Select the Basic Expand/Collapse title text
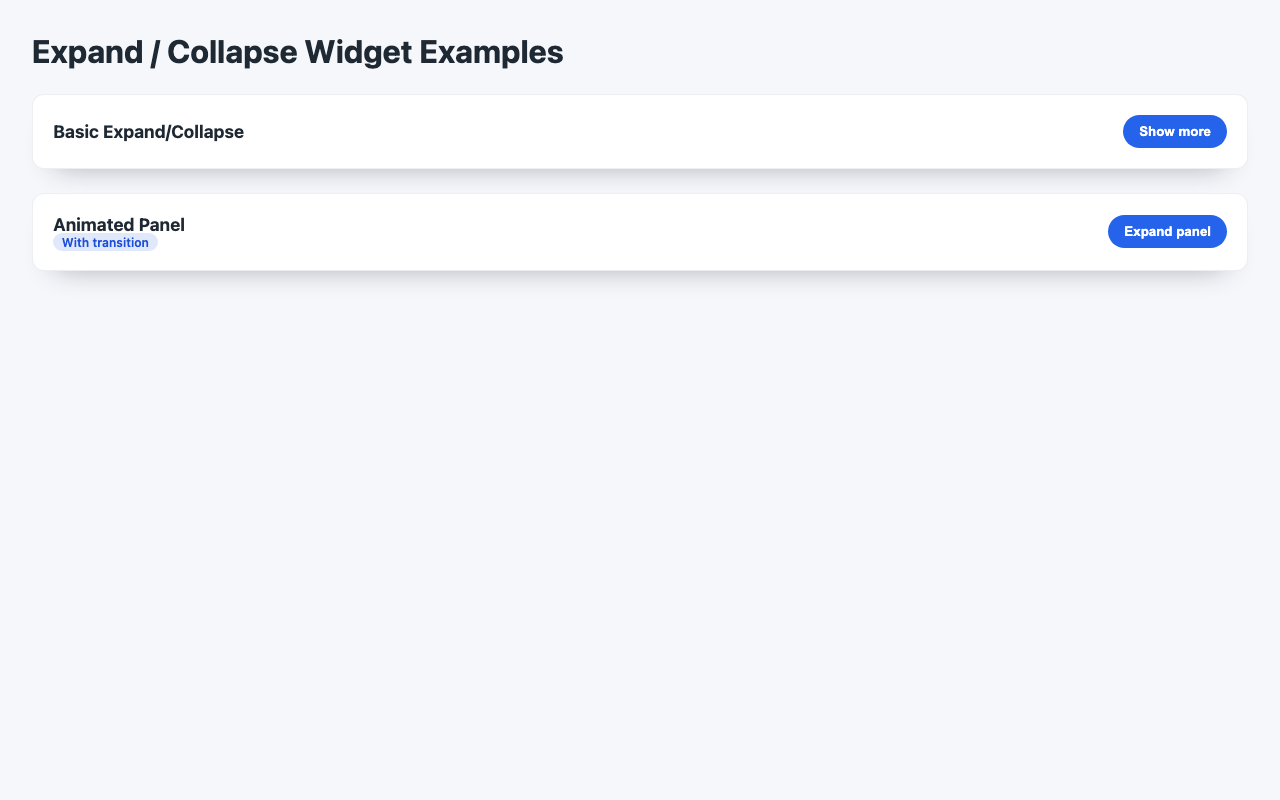This screenshot has height=800, width=1280. tap(148, 131)
